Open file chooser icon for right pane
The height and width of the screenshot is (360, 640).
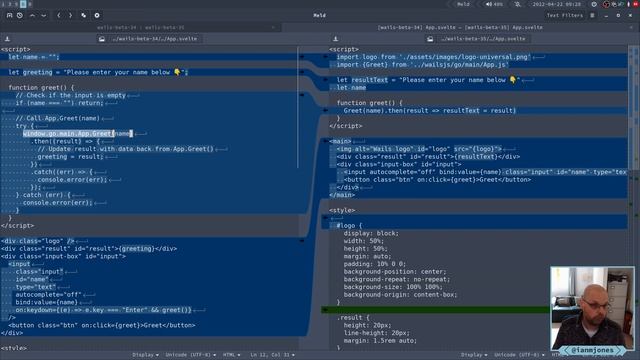pyautogui.click(x=430, y=39)
